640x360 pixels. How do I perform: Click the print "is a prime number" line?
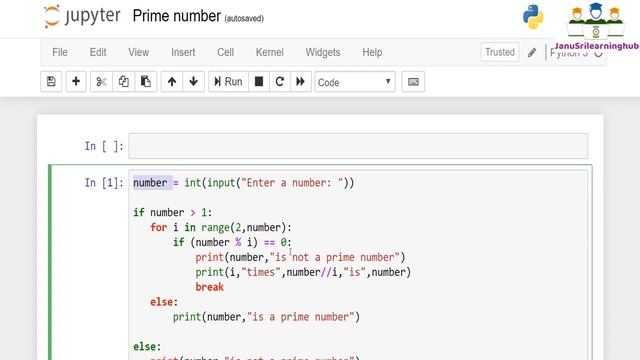(266, 317)
